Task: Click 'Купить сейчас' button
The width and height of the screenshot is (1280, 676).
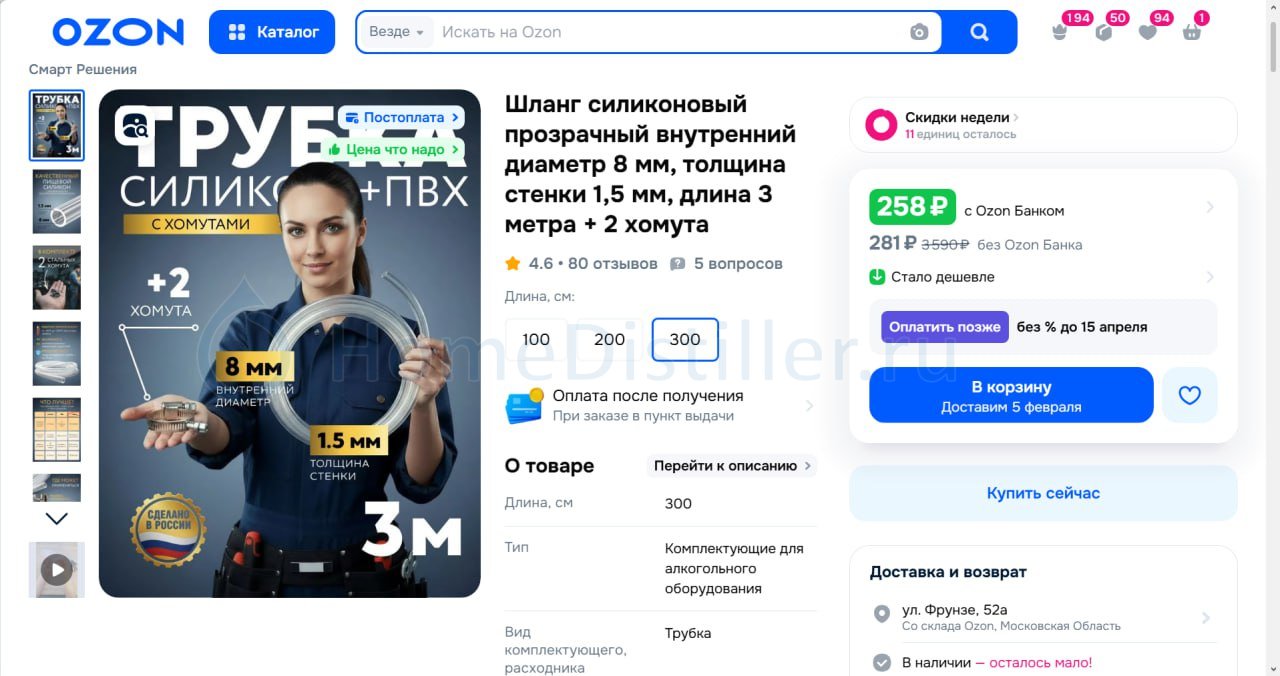Action: pos(1043,493)
